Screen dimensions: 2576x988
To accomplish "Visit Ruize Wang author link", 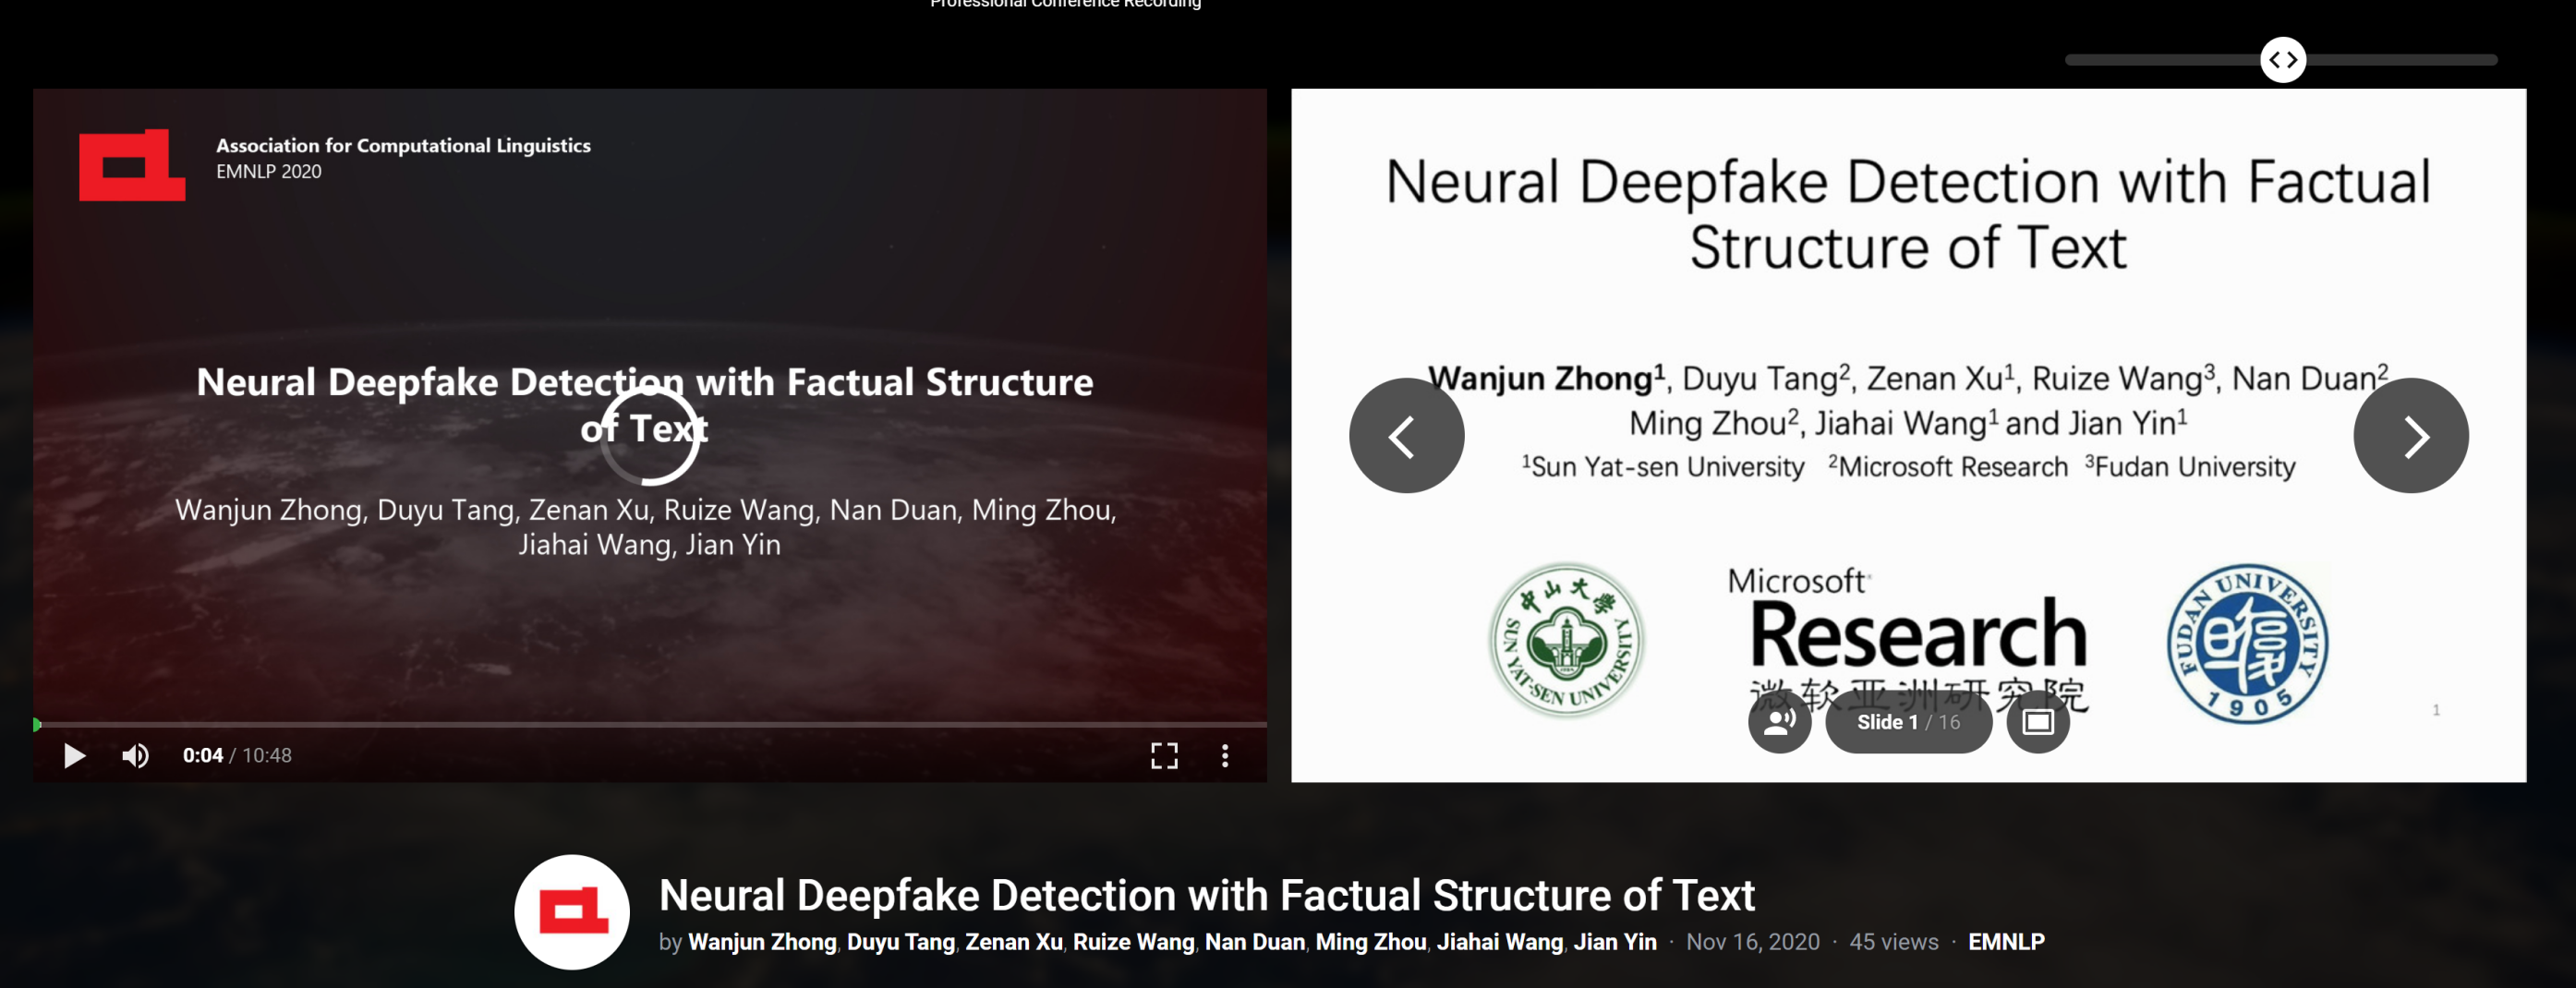I will click(1133, 942).
